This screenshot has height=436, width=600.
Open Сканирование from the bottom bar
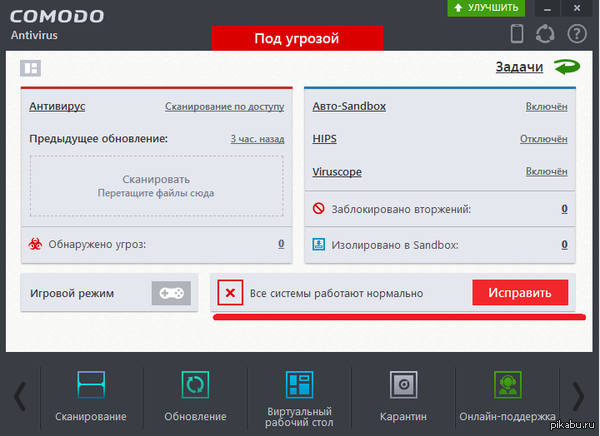[x=91, y=395]
